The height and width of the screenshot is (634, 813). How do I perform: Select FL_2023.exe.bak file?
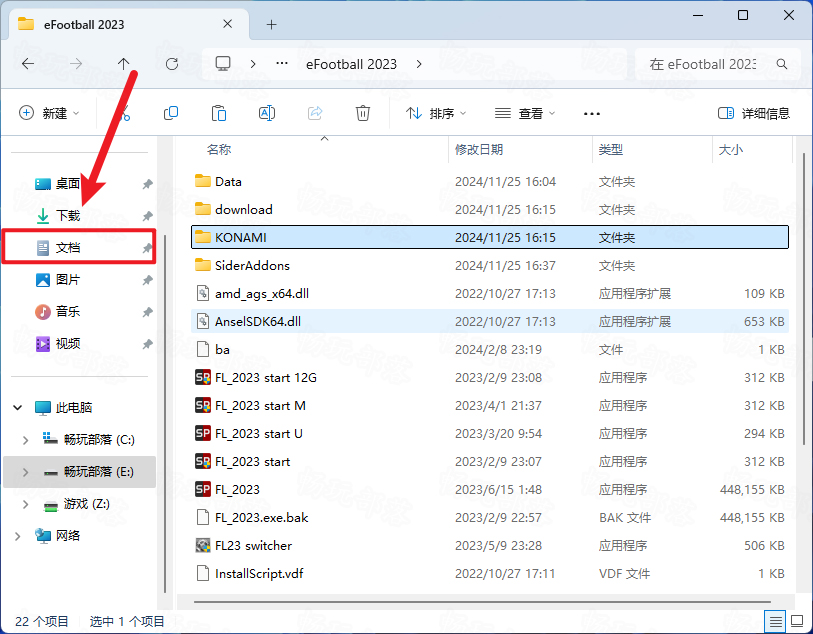(490, 517)
